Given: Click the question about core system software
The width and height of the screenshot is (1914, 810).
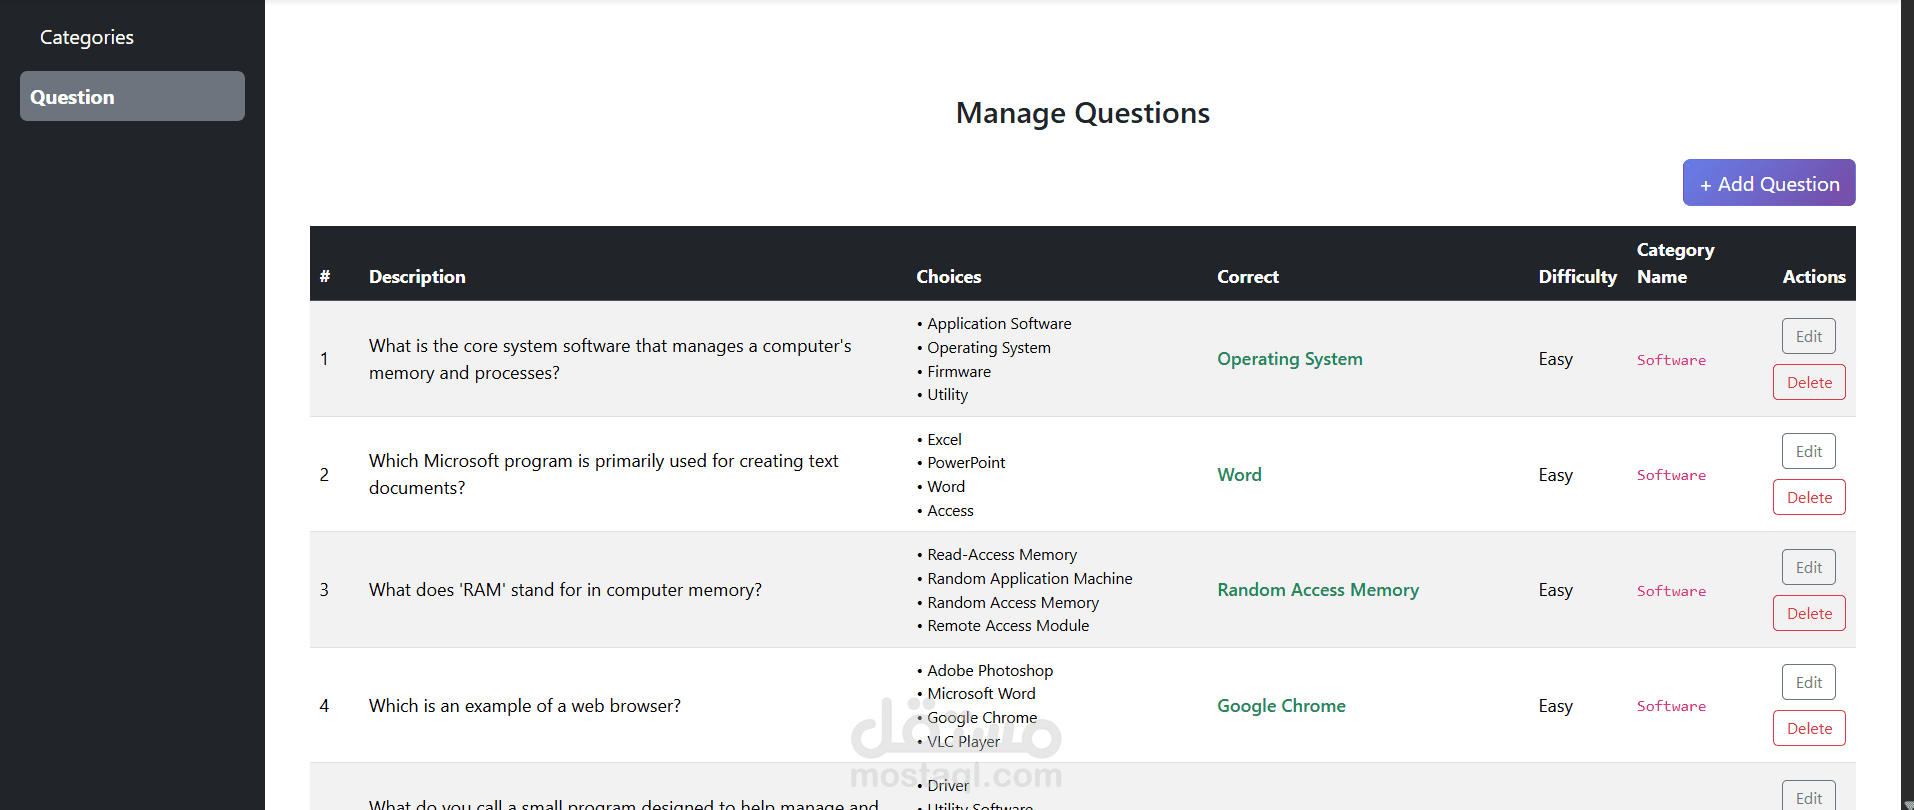Looking at the screenshot, I should [x=610, y=359].
